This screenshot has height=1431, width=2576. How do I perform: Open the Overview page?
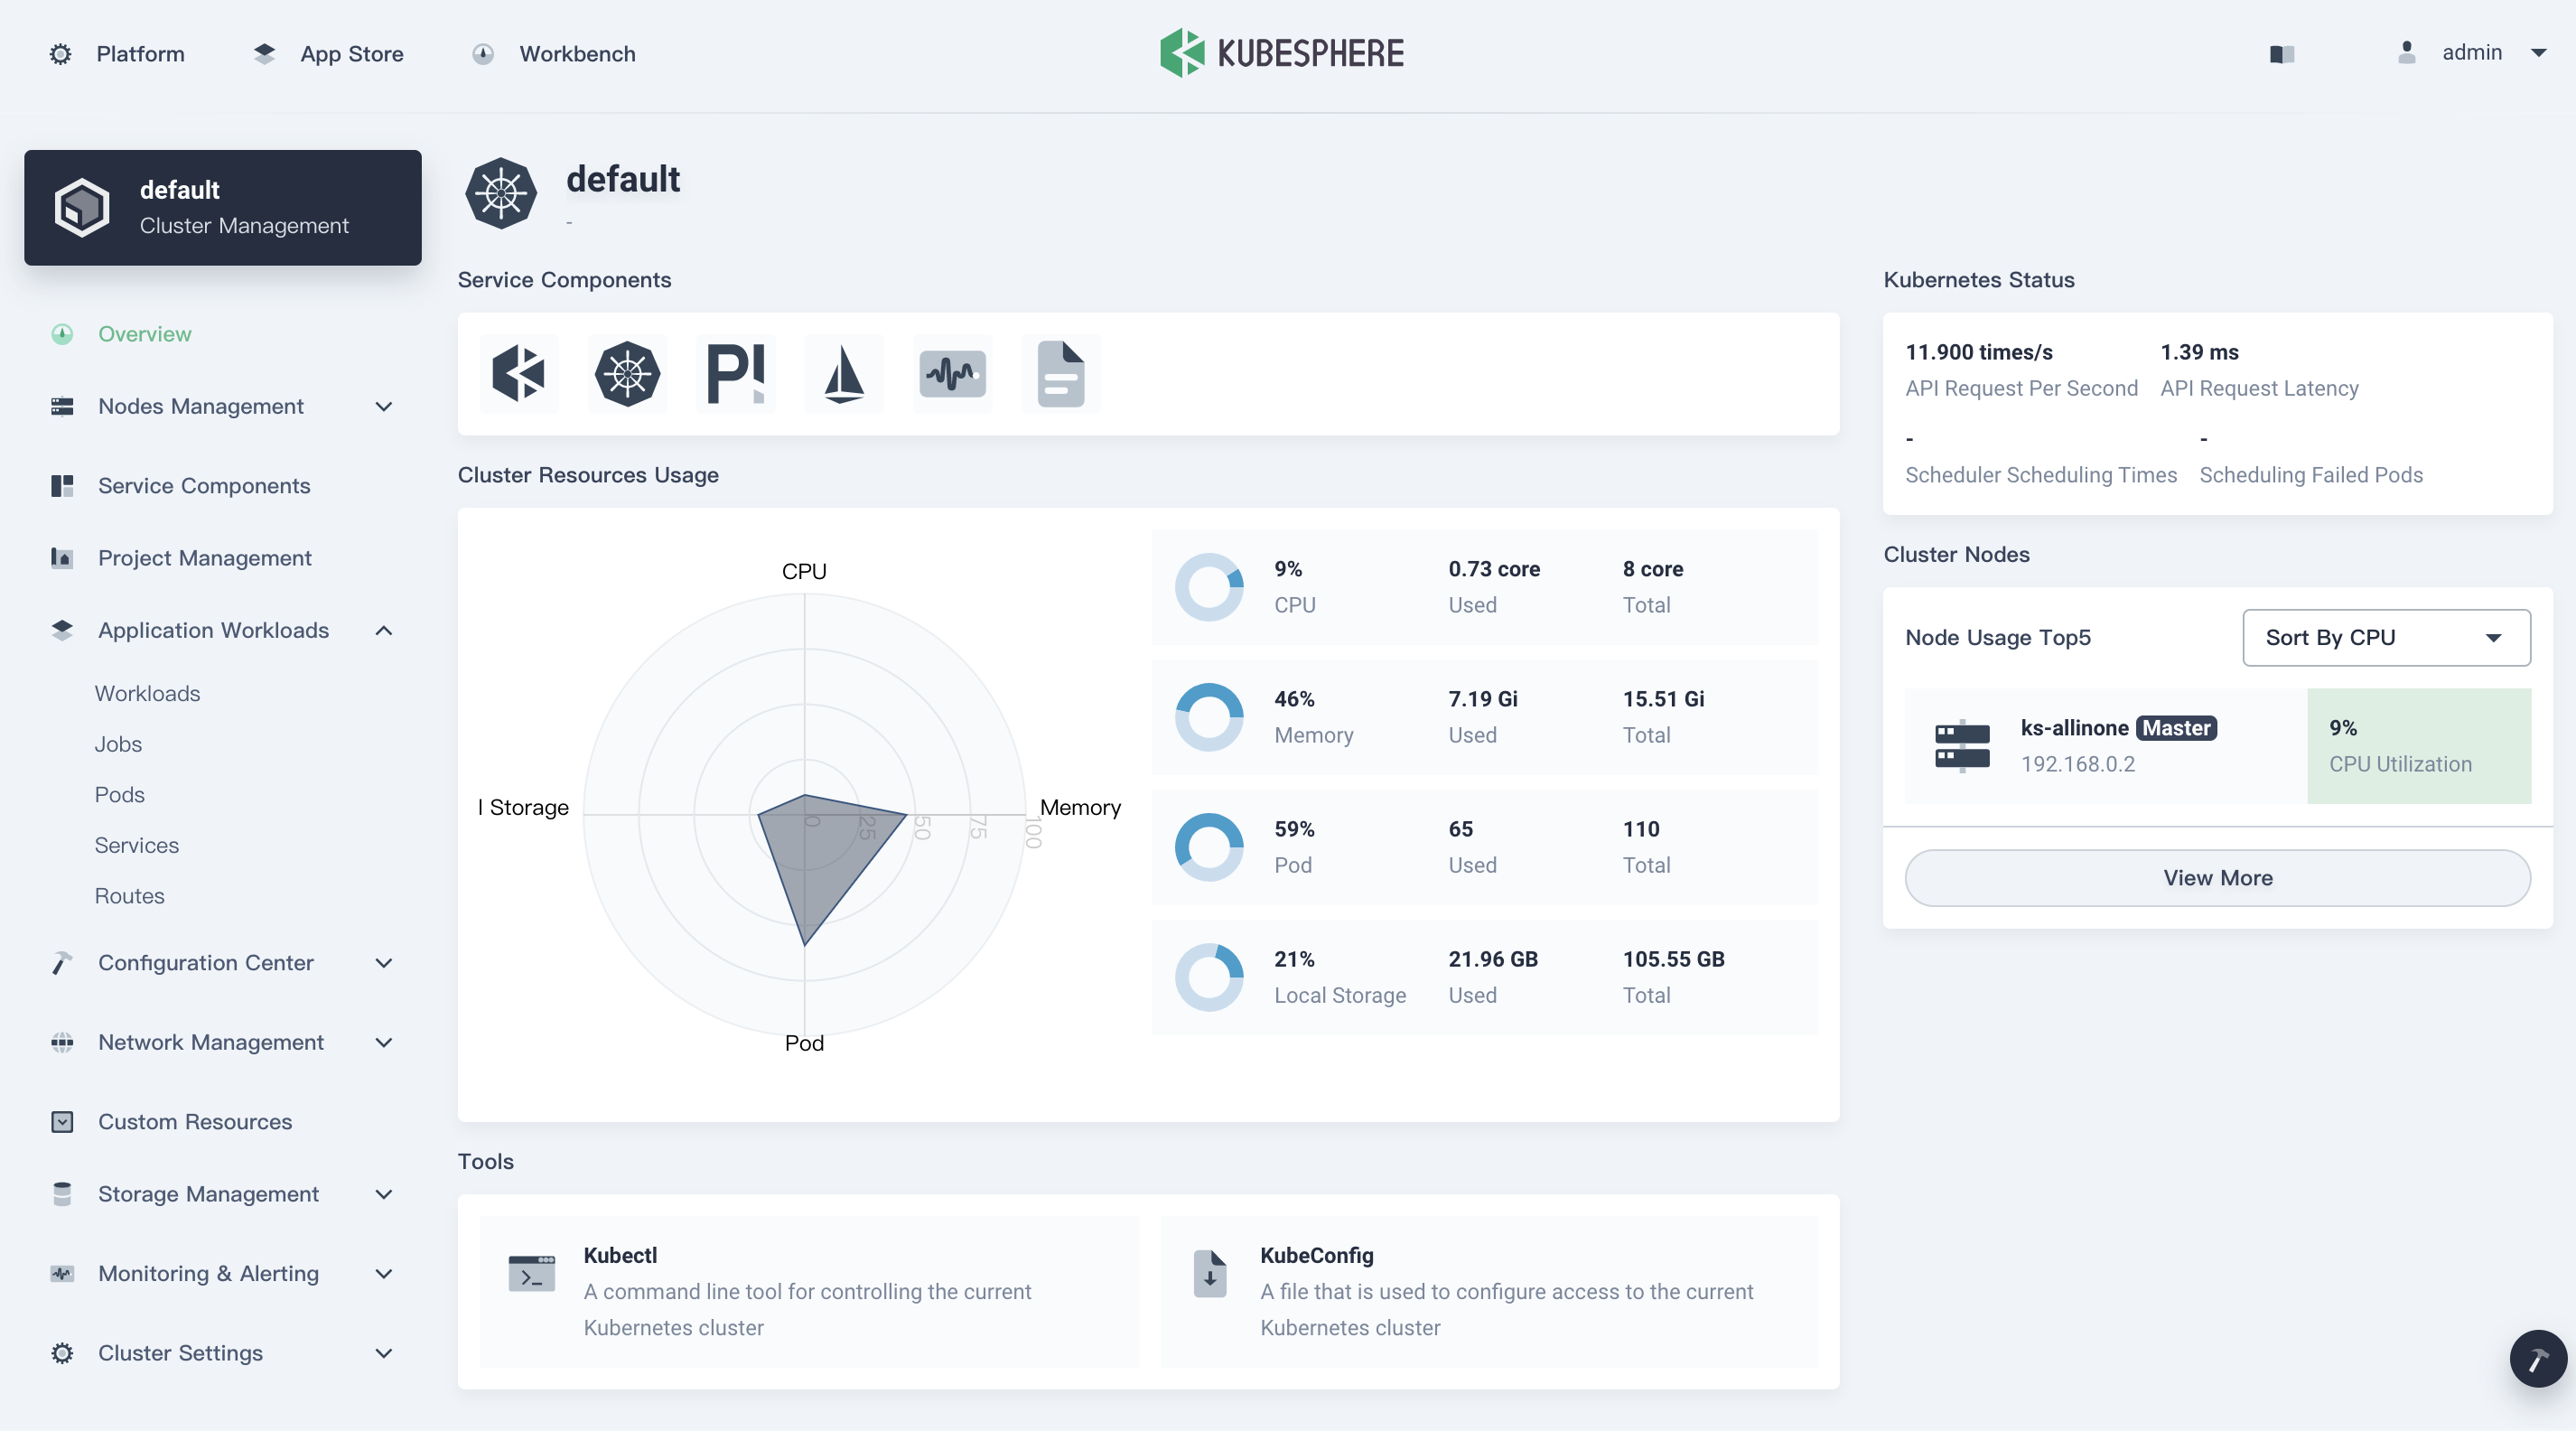pyautogui.click(x=145, y=334)
